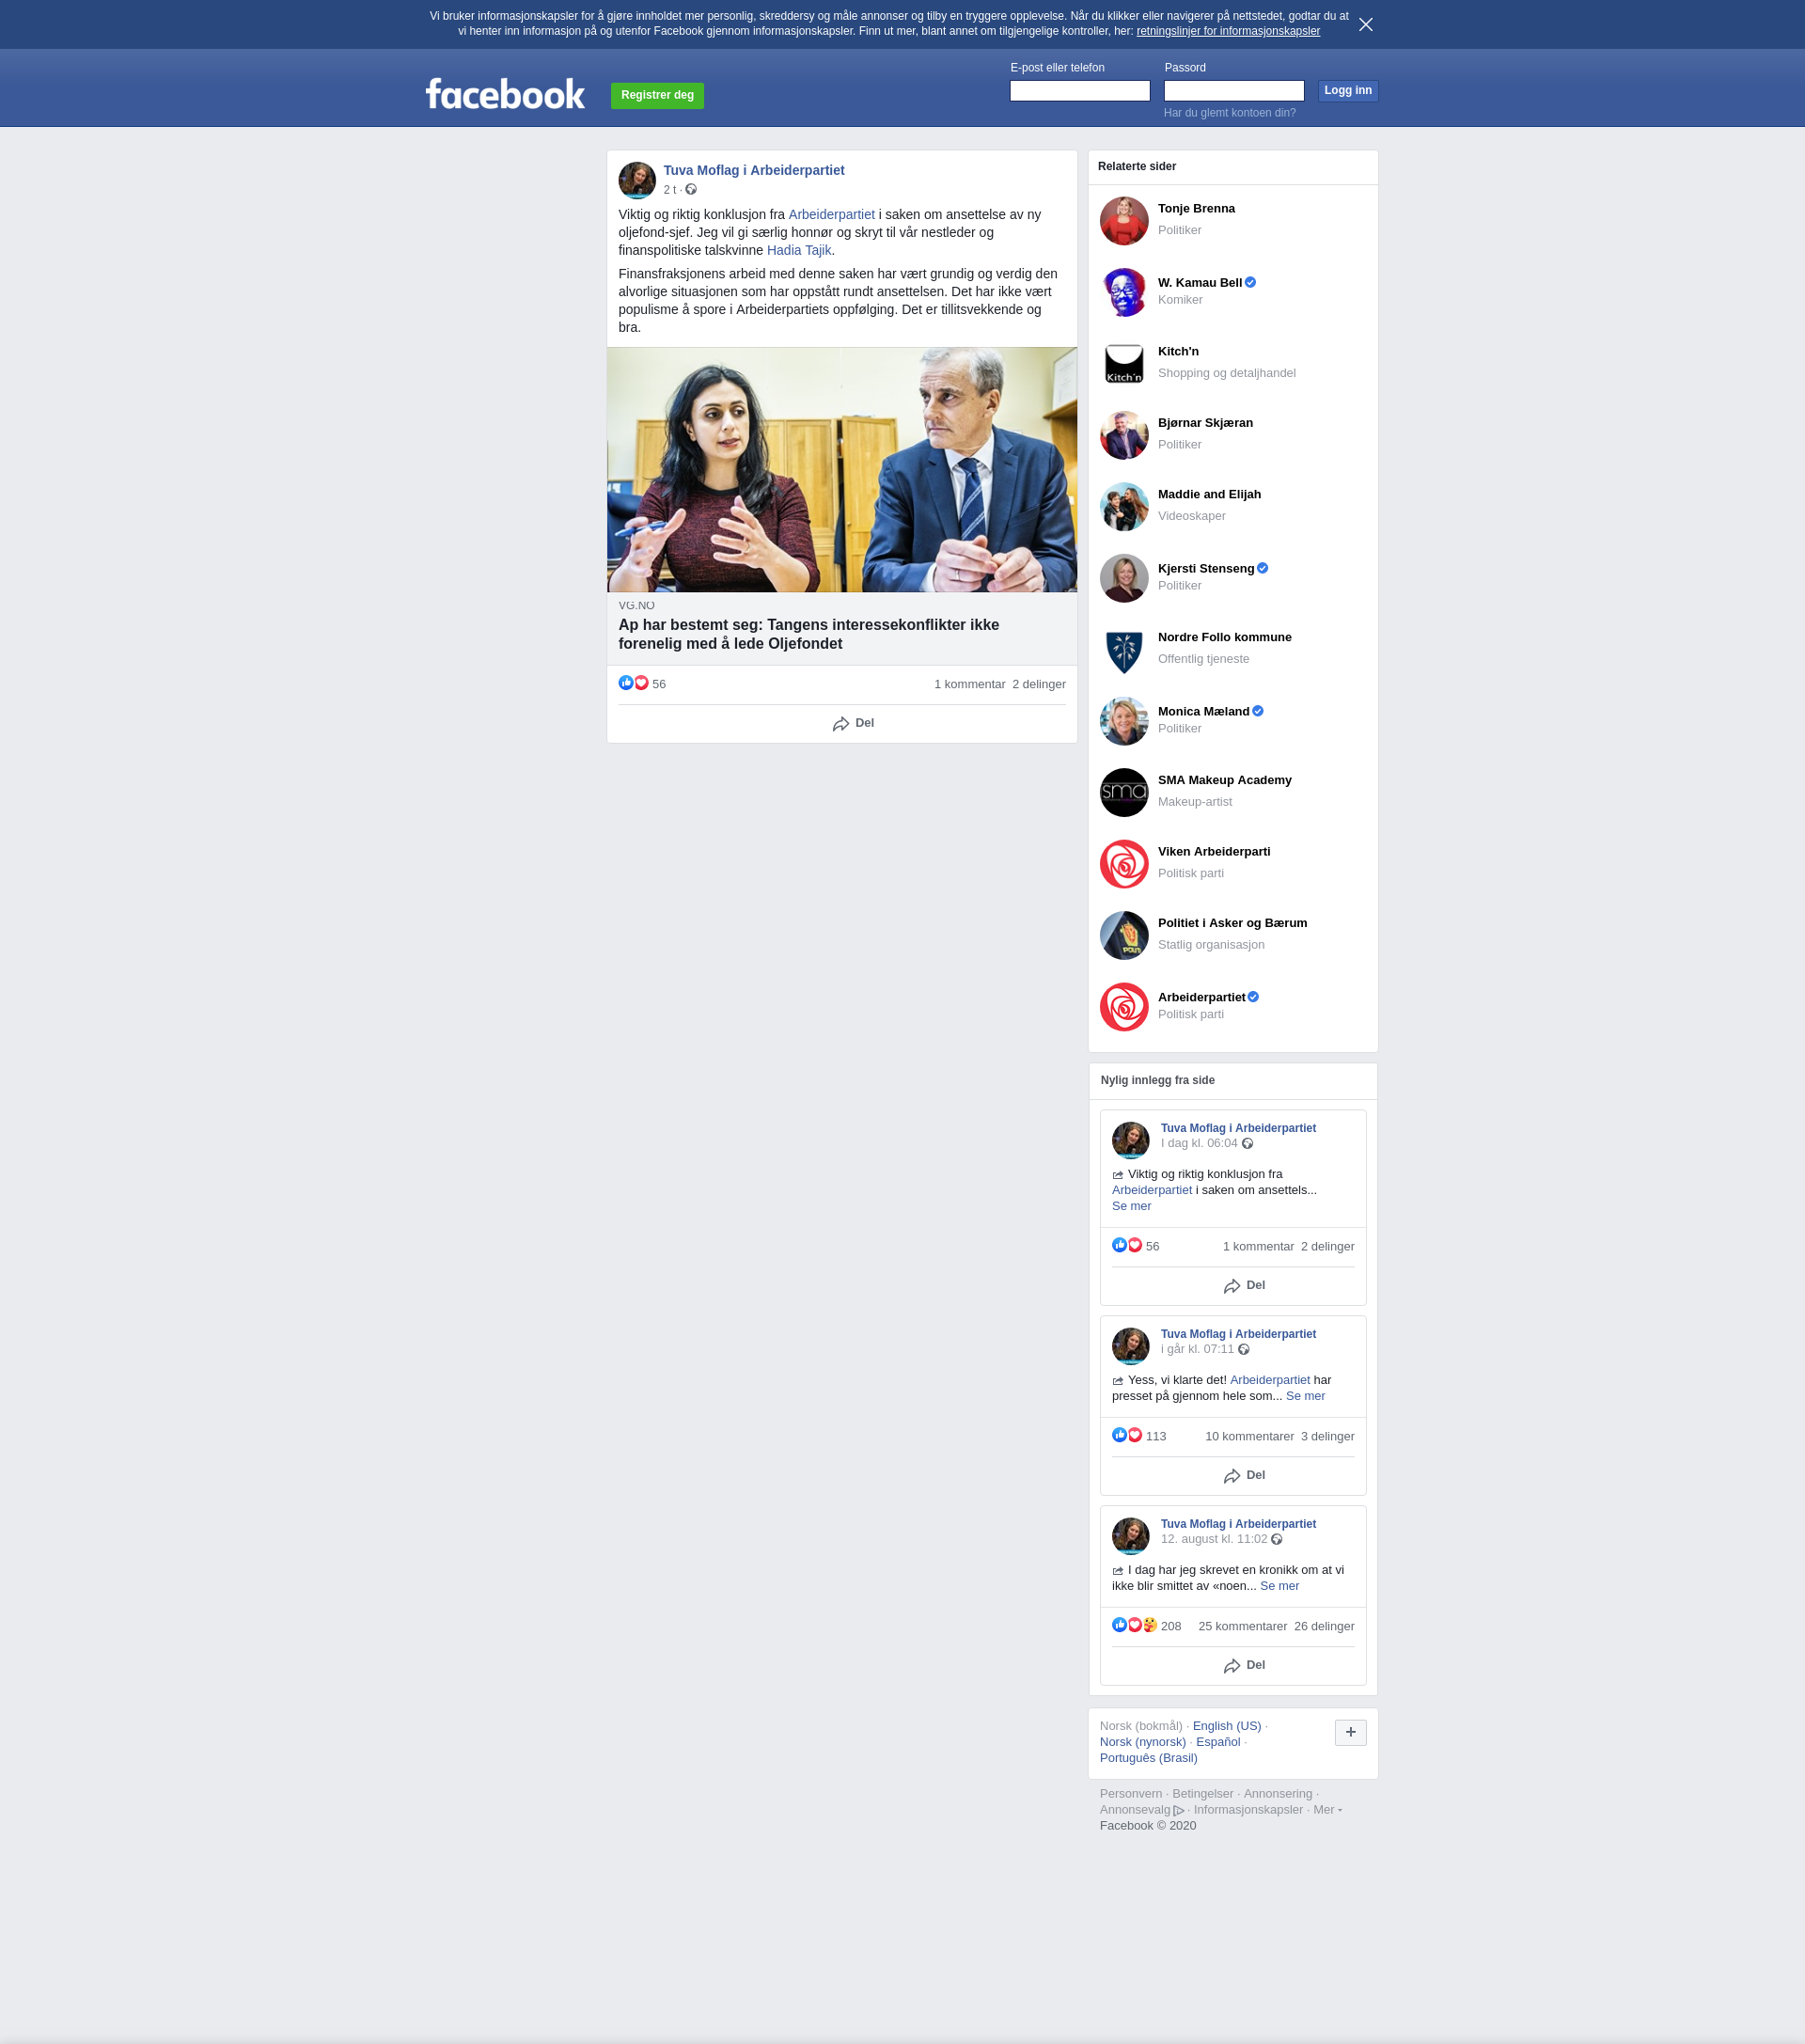Share the sidebar post with 56 reactions
1805x2044 pixels.
1243,1286
